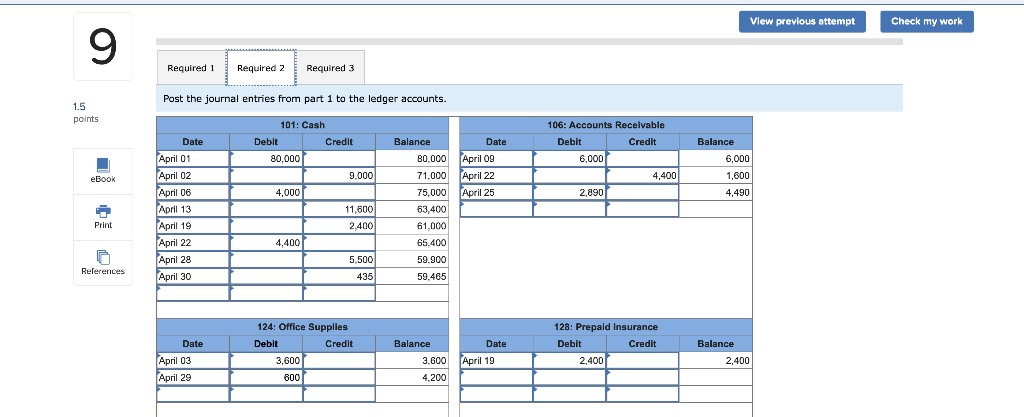Open April 06 date dropdown in Cash
This screenshot has width=1024, height=417.
193,193
